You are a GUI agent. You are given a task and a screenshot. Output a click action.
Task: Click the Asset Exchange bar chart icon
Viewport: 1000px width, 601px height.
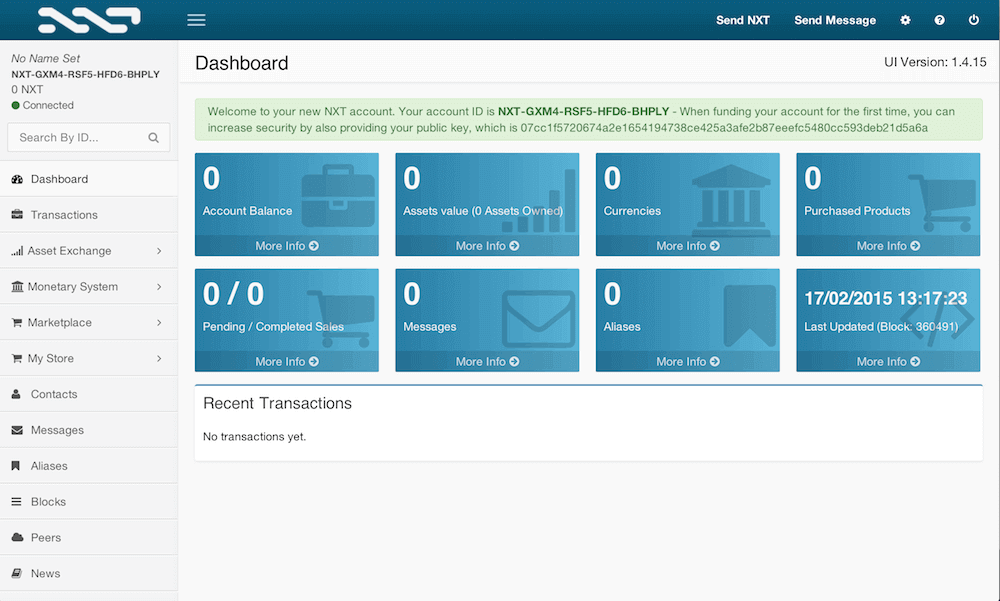(17, 251)
